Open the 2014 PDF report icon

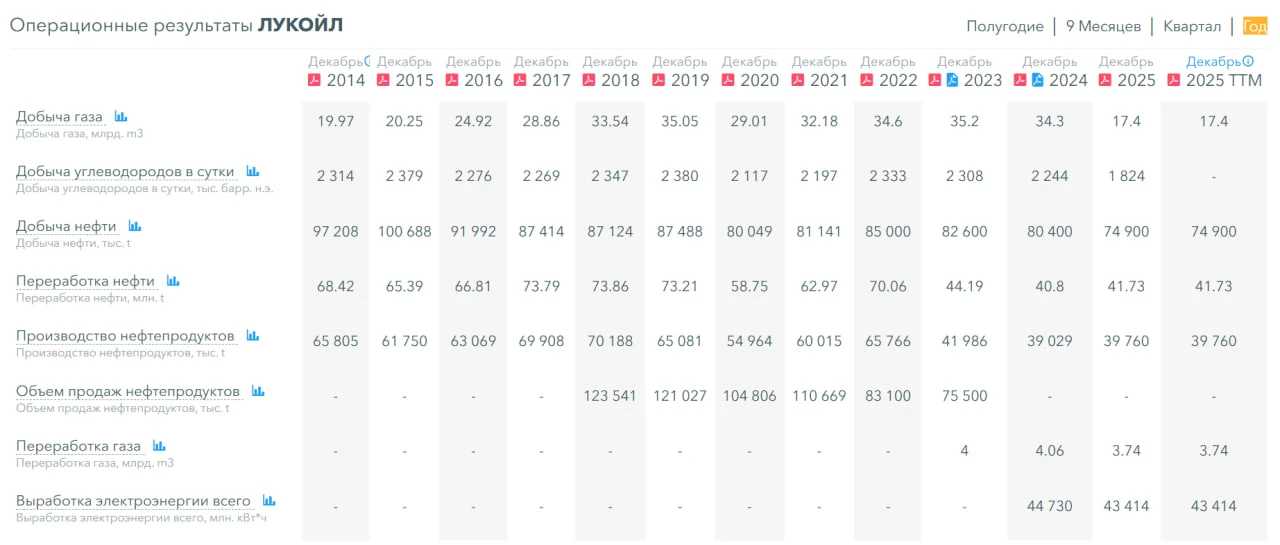(x=314, y=80)
